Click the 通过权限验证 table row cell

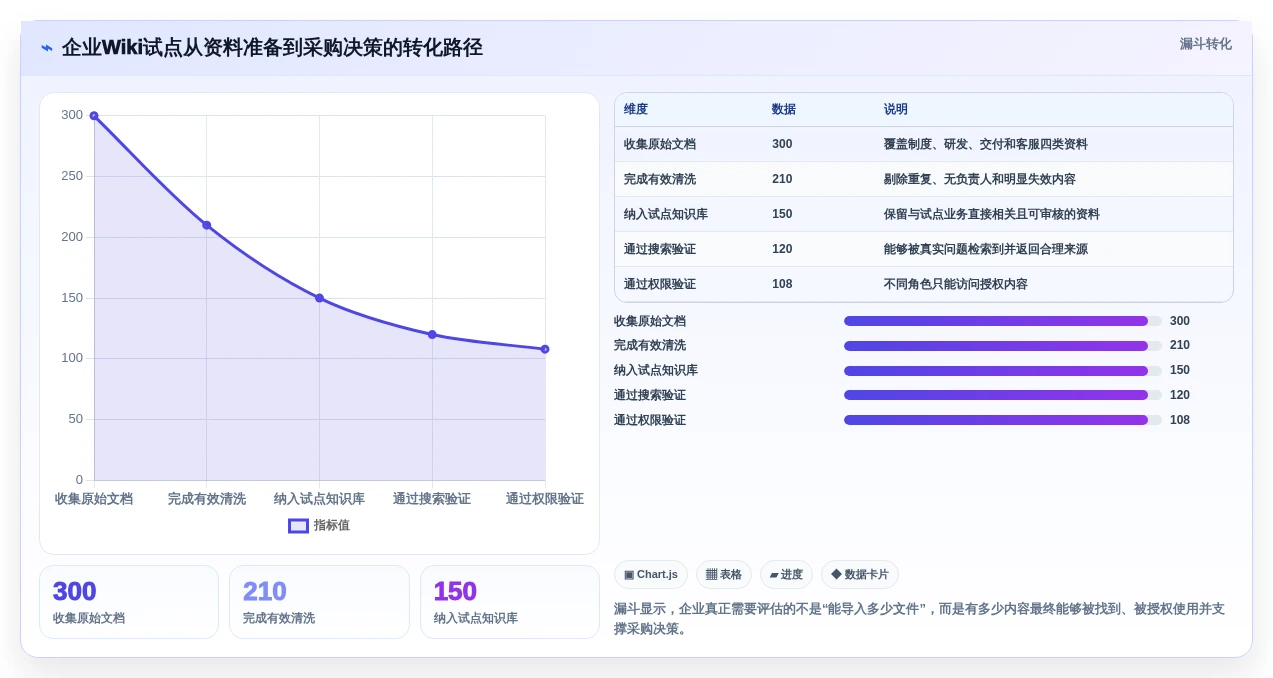[x=660, y=284]
